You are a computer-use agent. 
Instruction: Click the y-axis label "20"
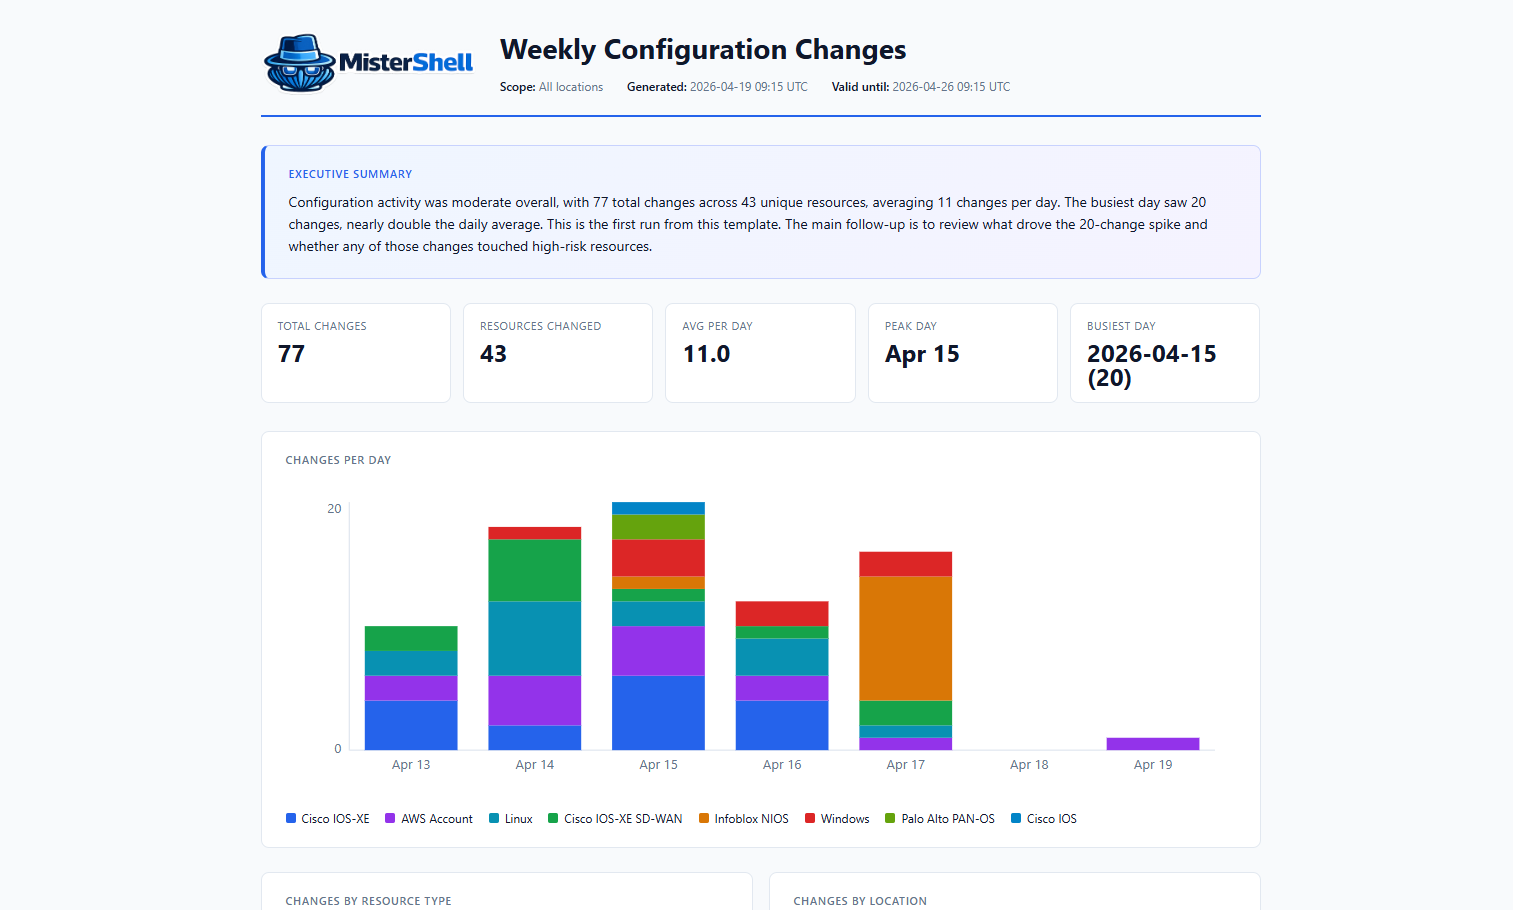click(x=334, y=509)
